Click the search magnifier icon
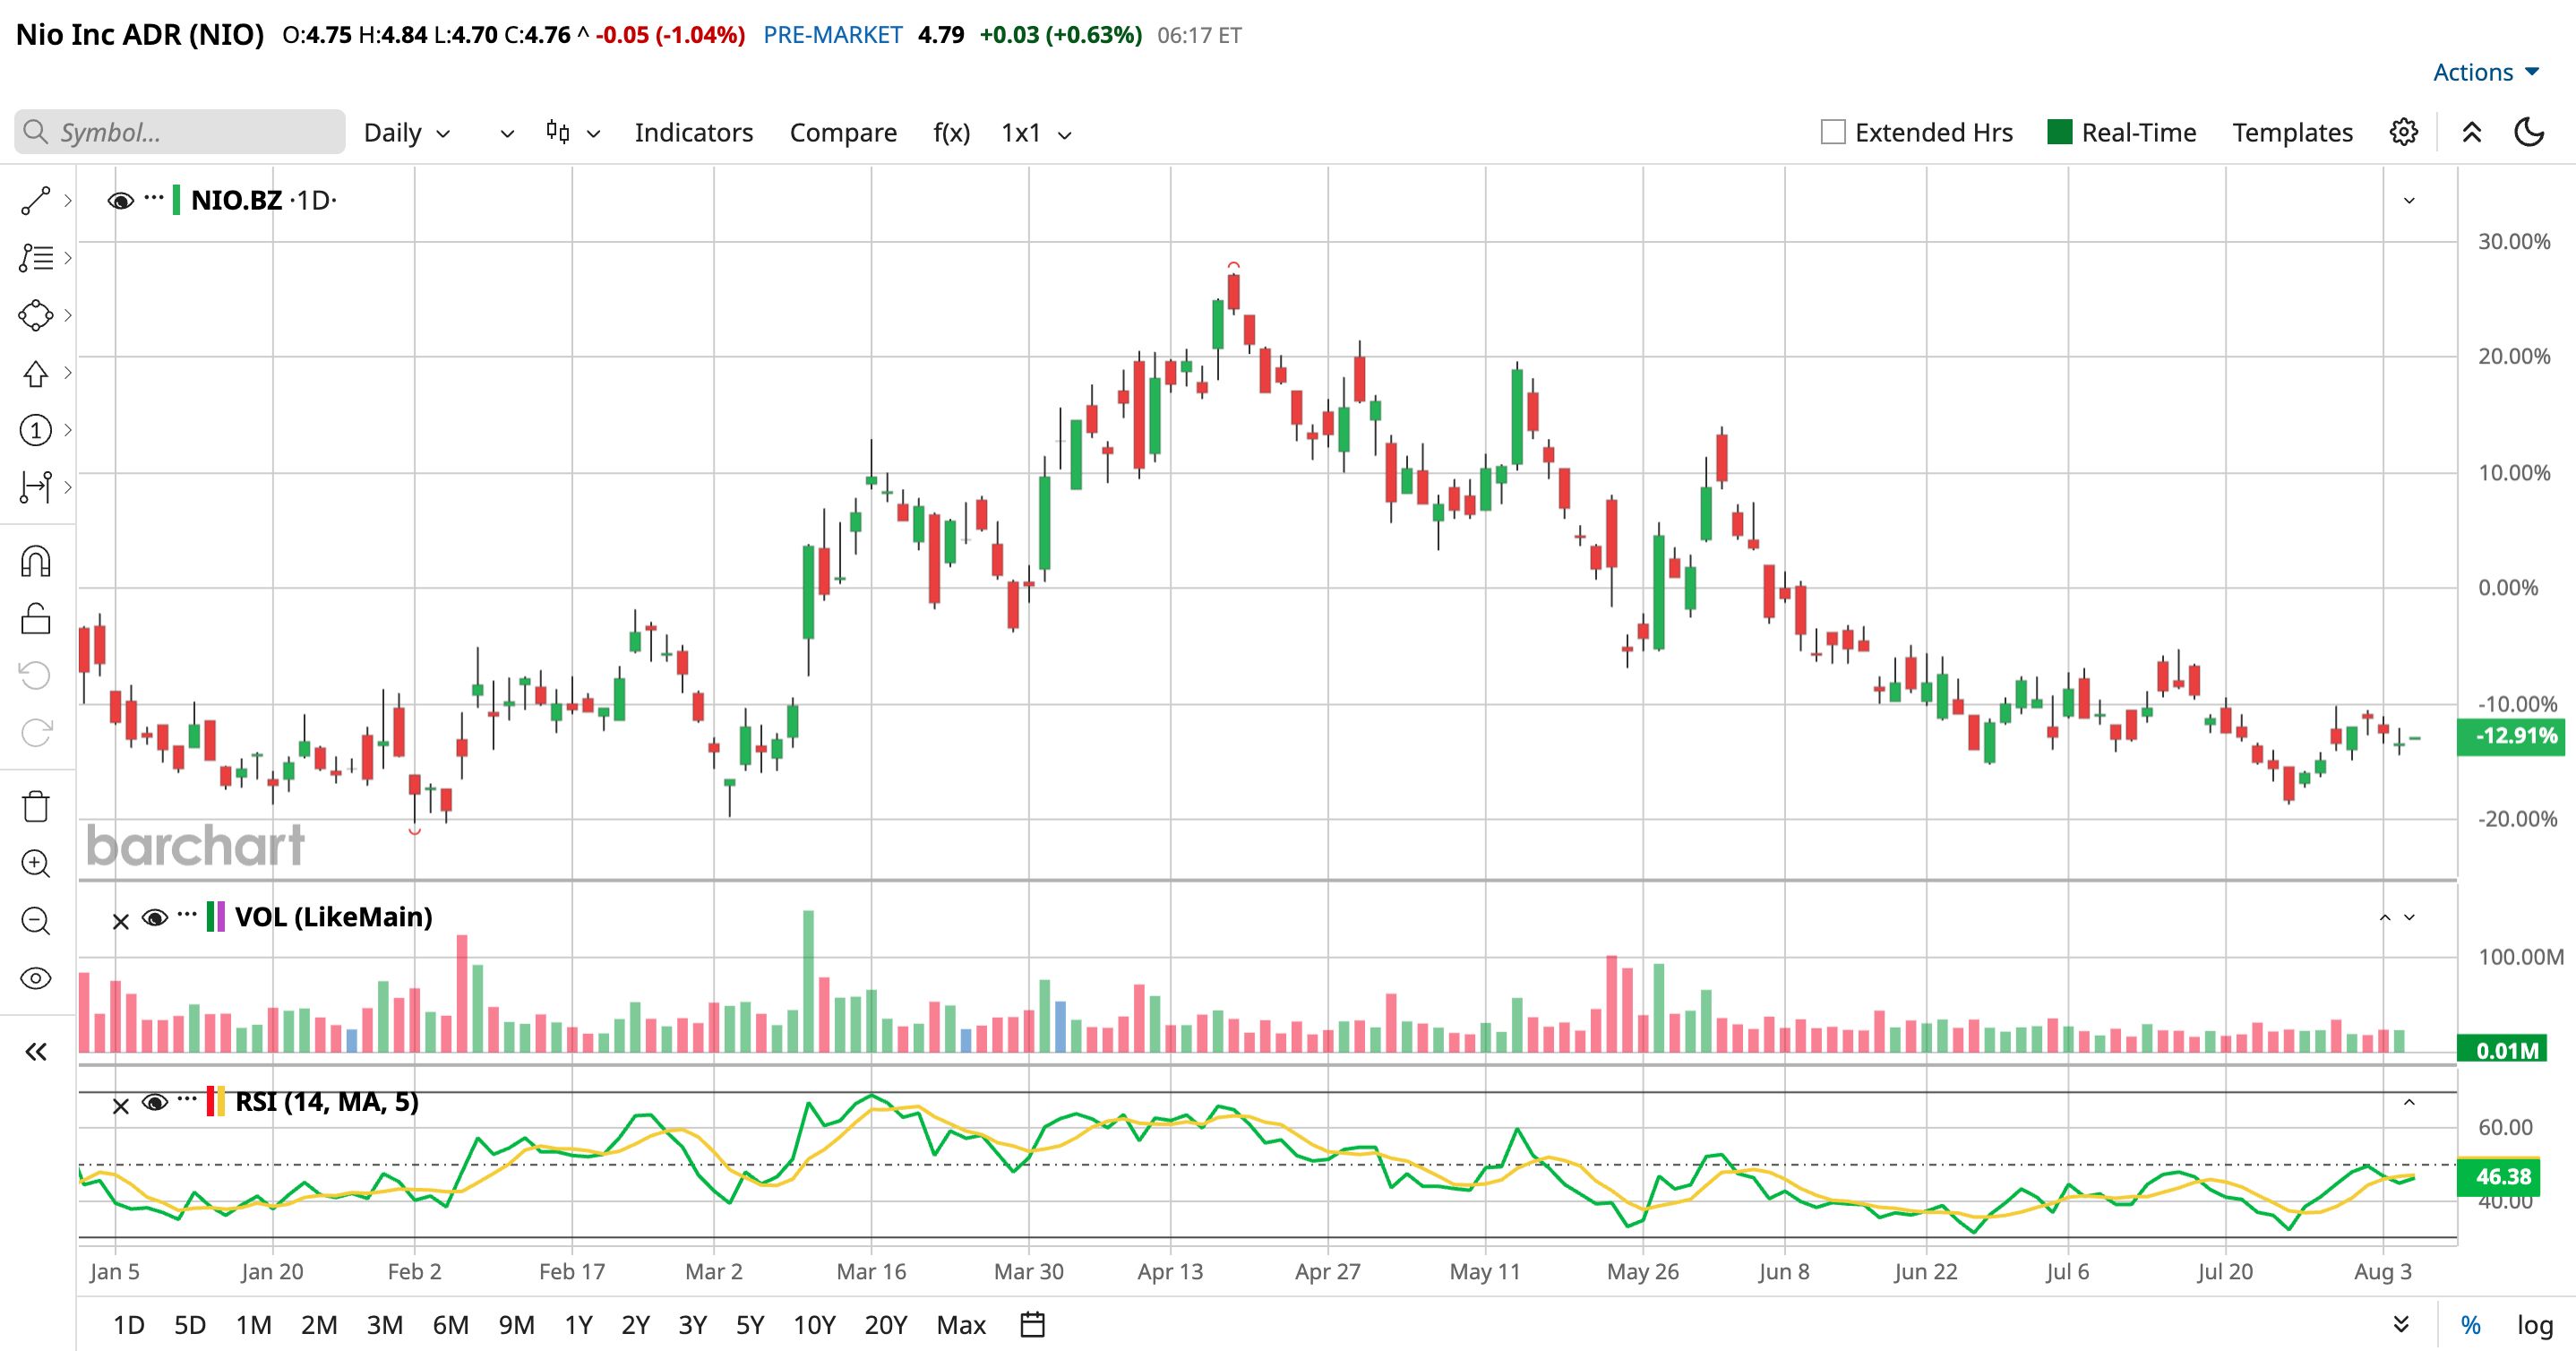Image resolution: width=2576 pixels, height=1351 pixels. (36, 132)
